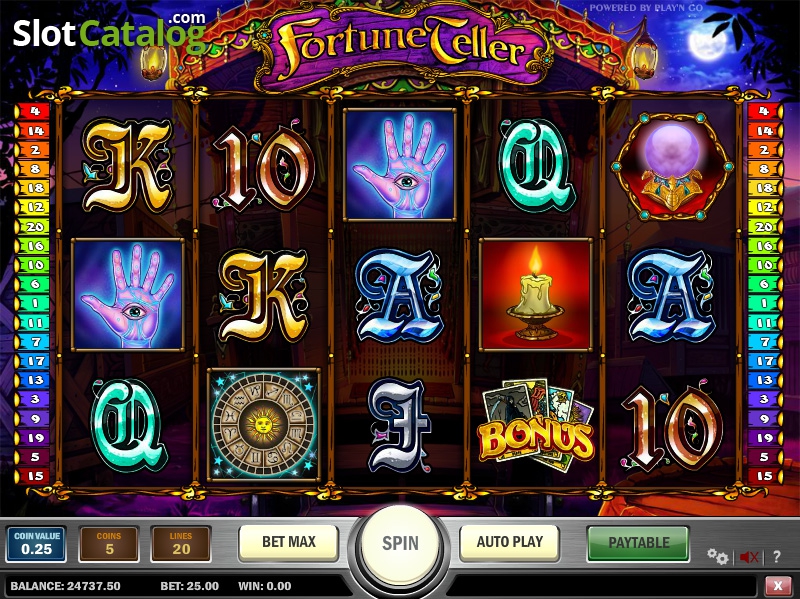
Task: Hit the round Spin button
Action: pos(401,544)
